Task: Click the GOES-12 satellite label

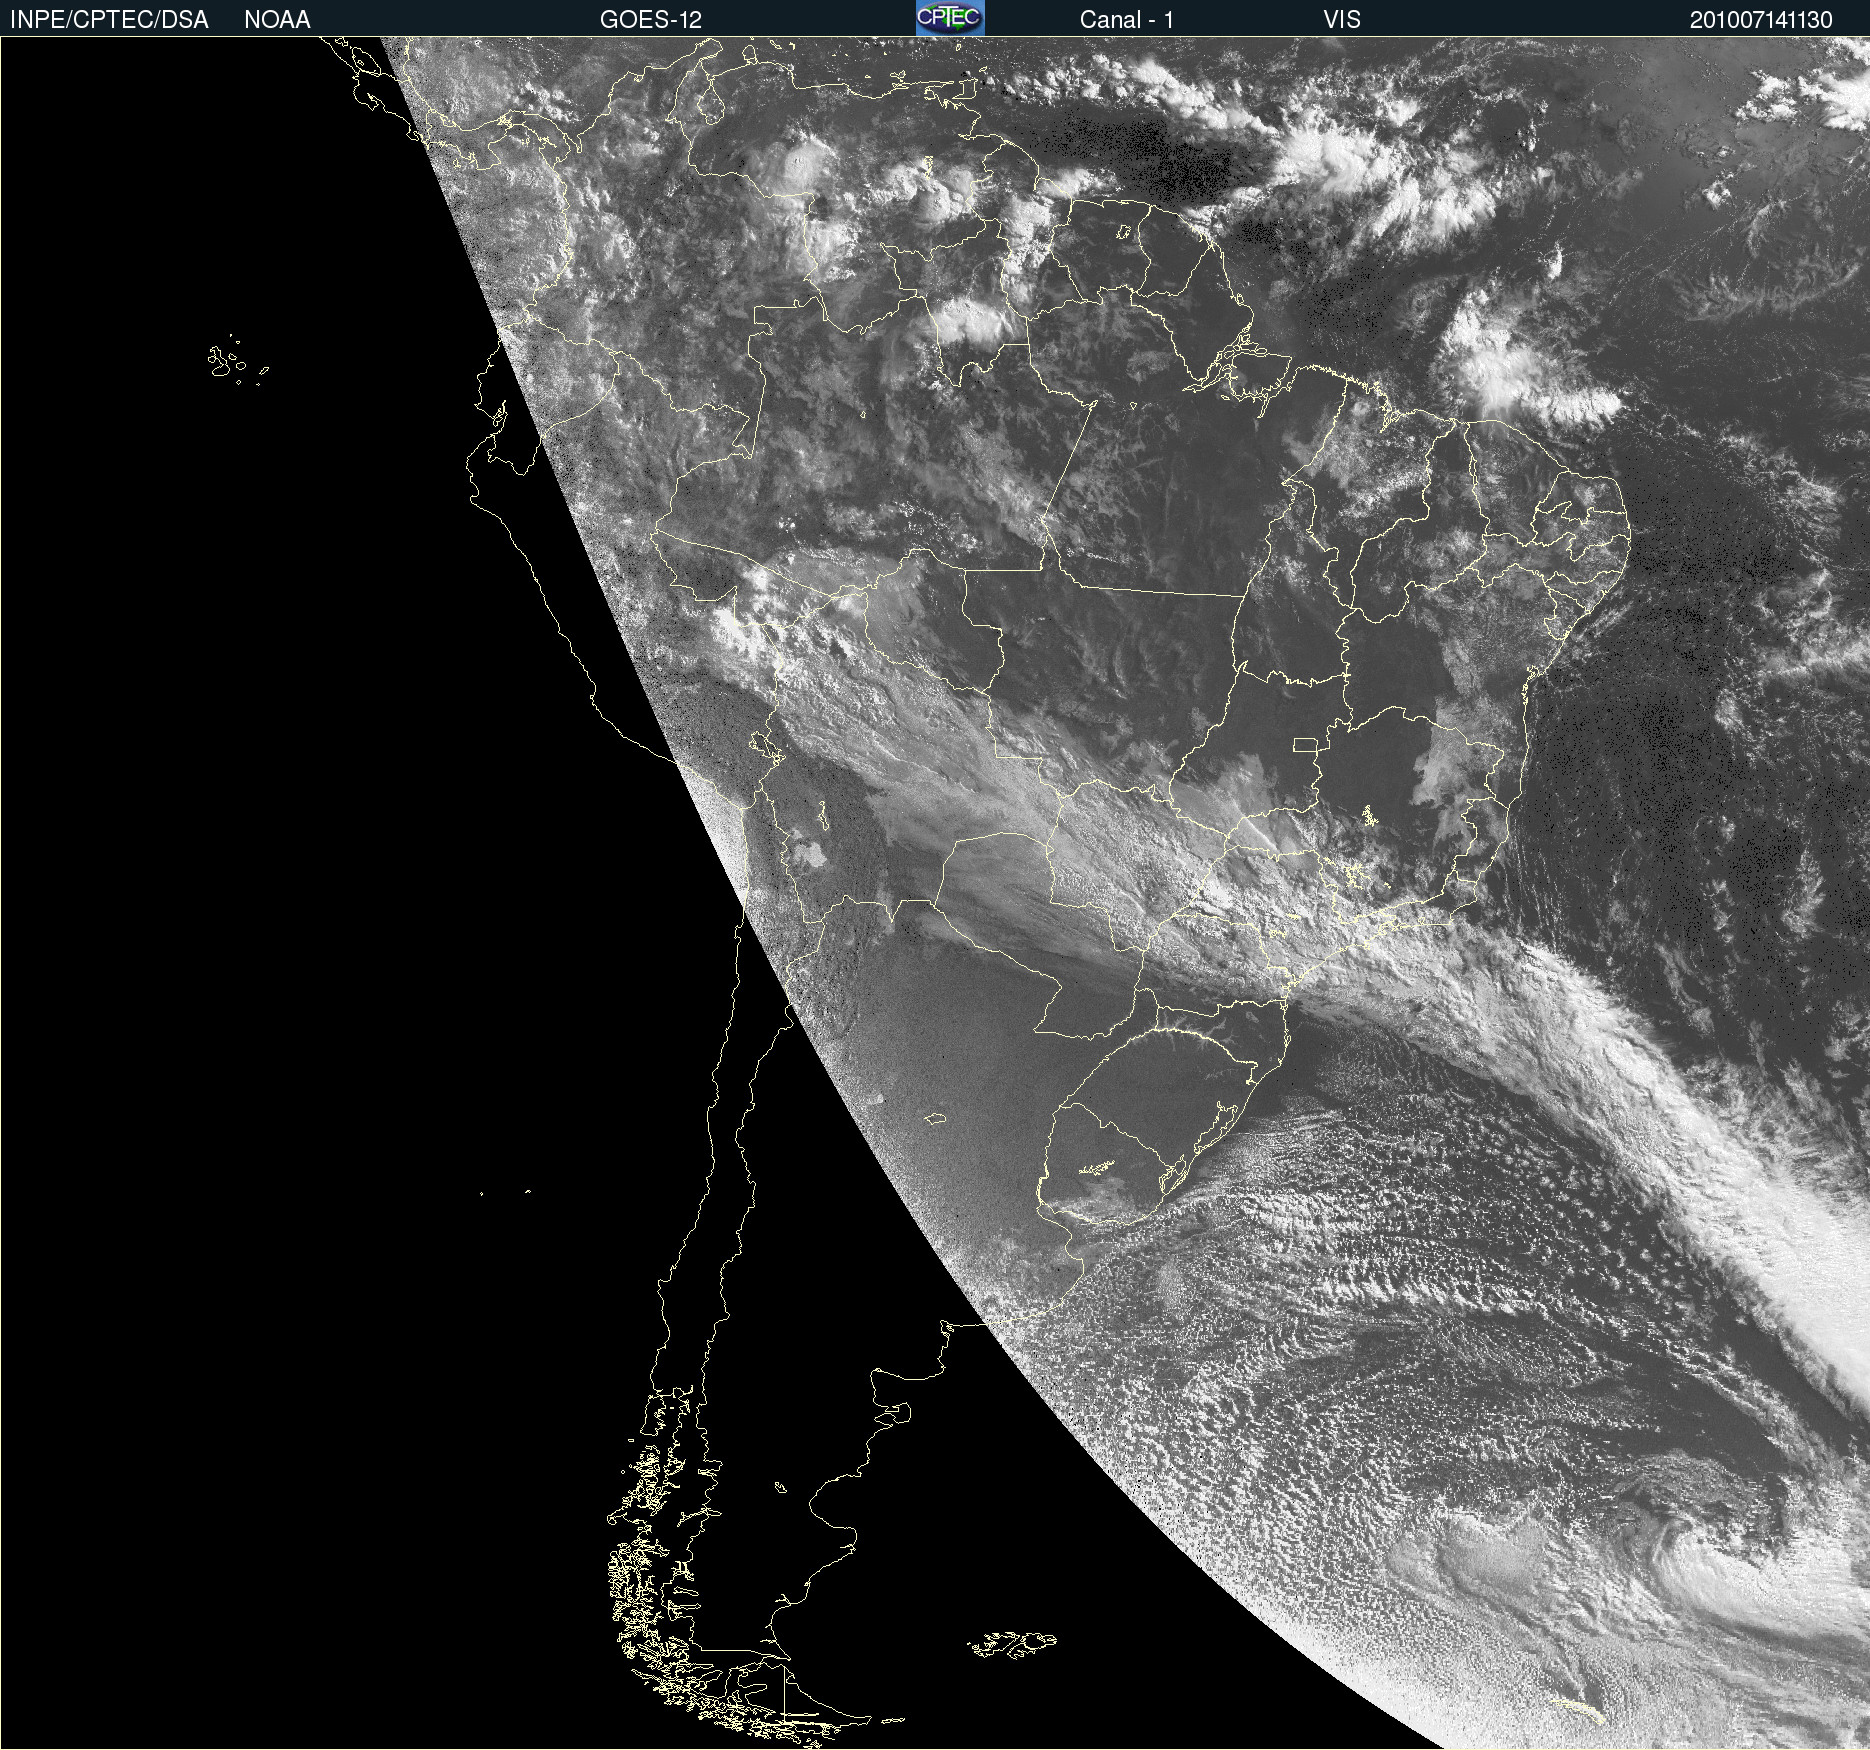Action: click(651, 20)
